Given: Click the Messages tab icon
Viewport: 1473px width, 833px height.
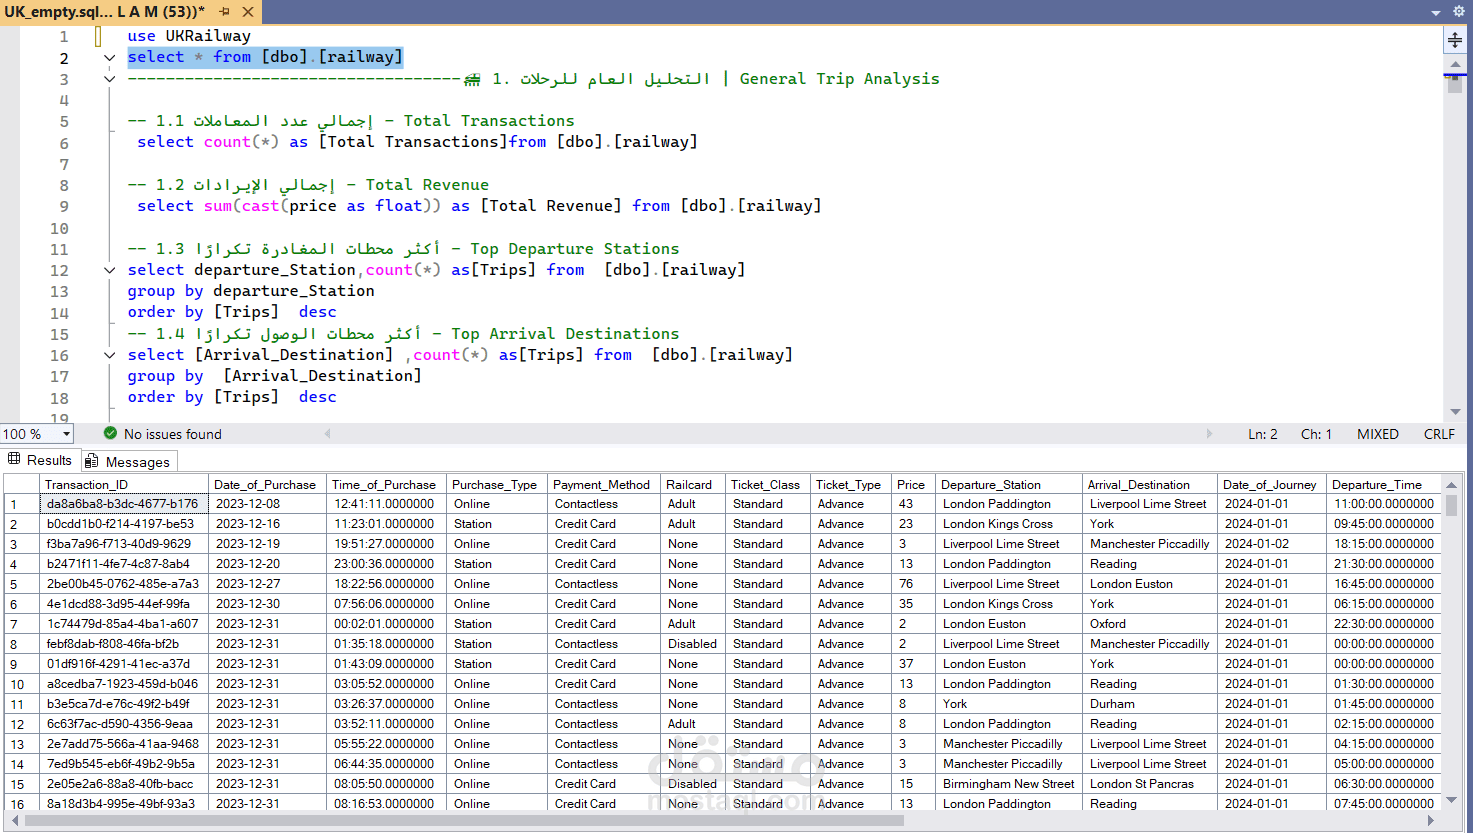Looking at the screenshot, I should click(92, 461).
